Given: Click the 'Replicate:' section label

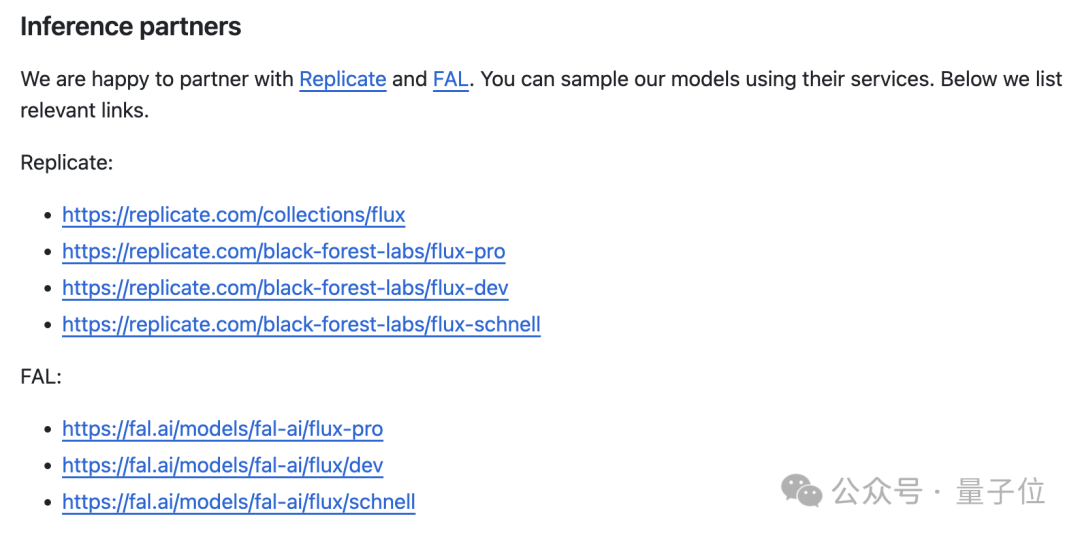Looking at the screenshot, I should [66, 163].
